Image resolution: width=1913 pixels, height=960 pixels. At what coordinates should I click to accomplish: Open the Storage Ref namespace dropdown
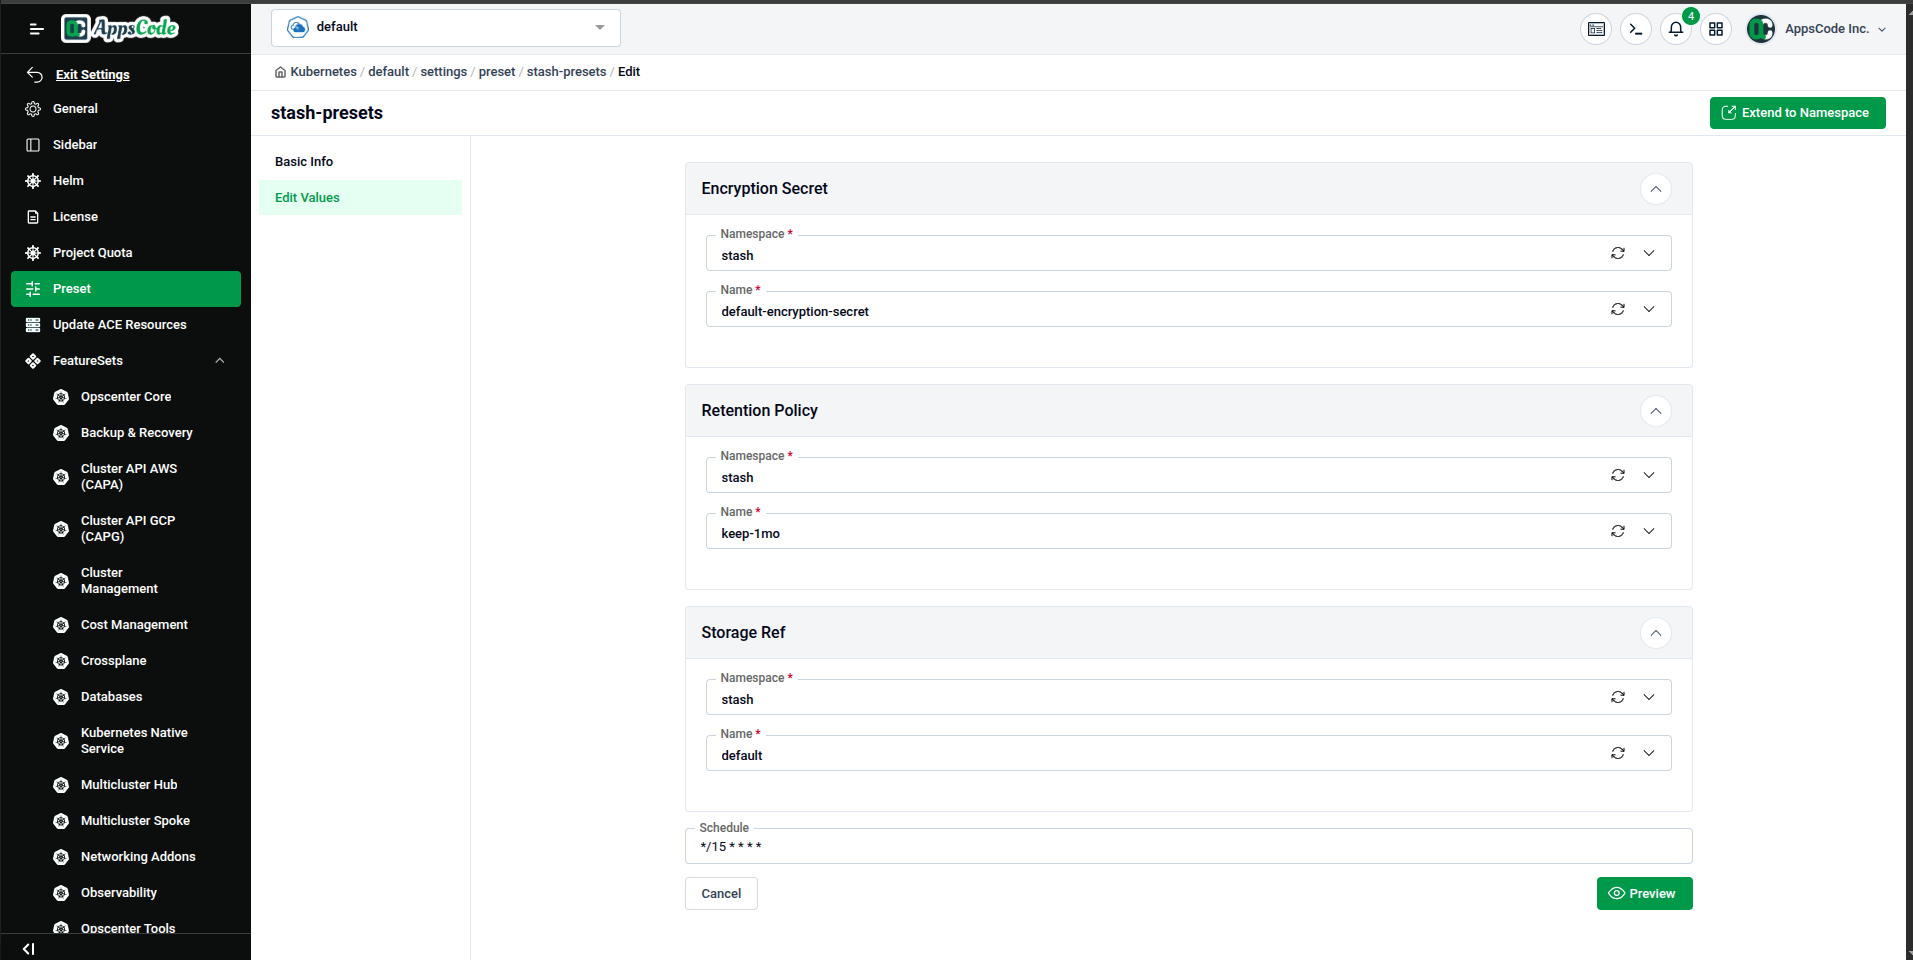[x=1649, y=697]
